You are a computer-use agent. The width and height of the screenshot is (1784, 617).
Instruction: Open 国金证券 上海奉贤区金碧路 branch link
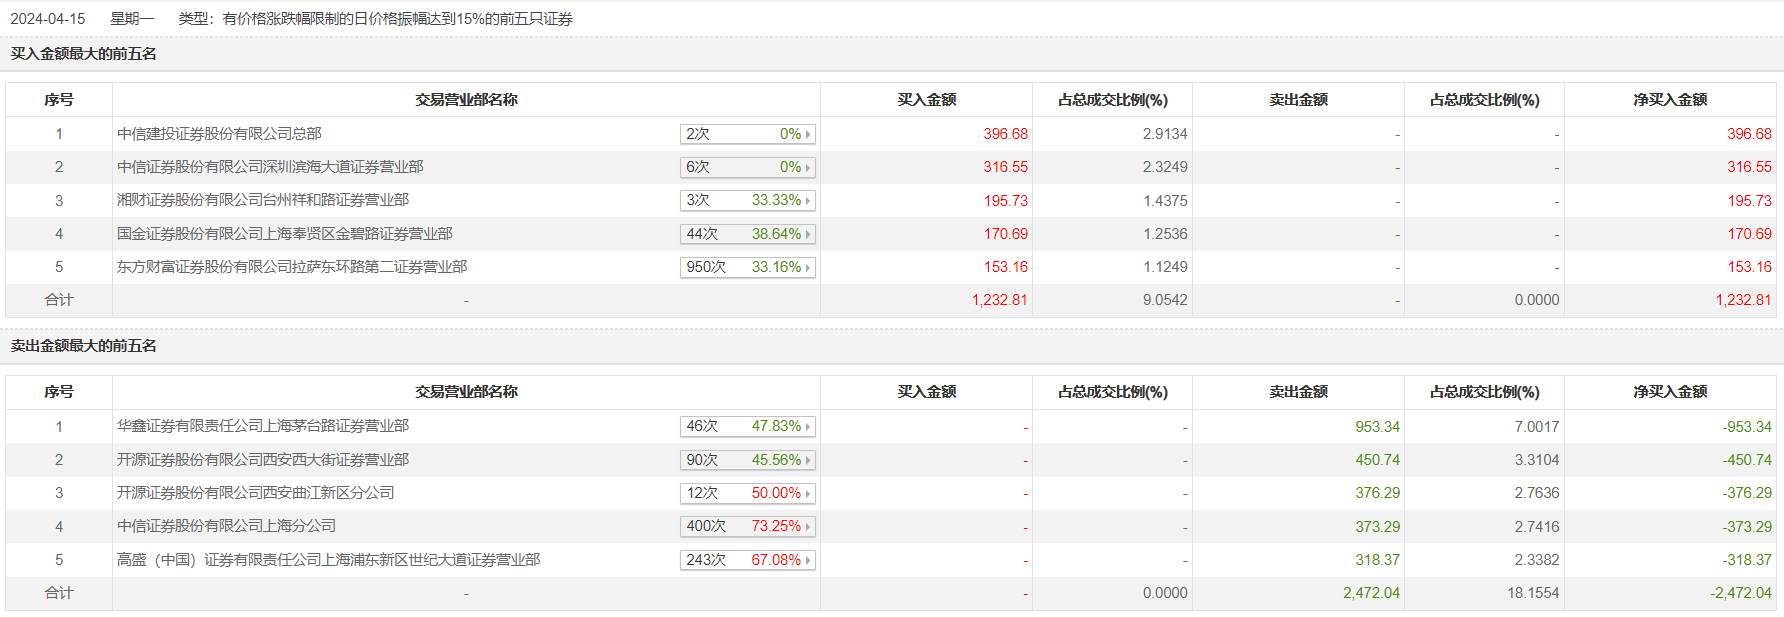click(x=285, y=234)
